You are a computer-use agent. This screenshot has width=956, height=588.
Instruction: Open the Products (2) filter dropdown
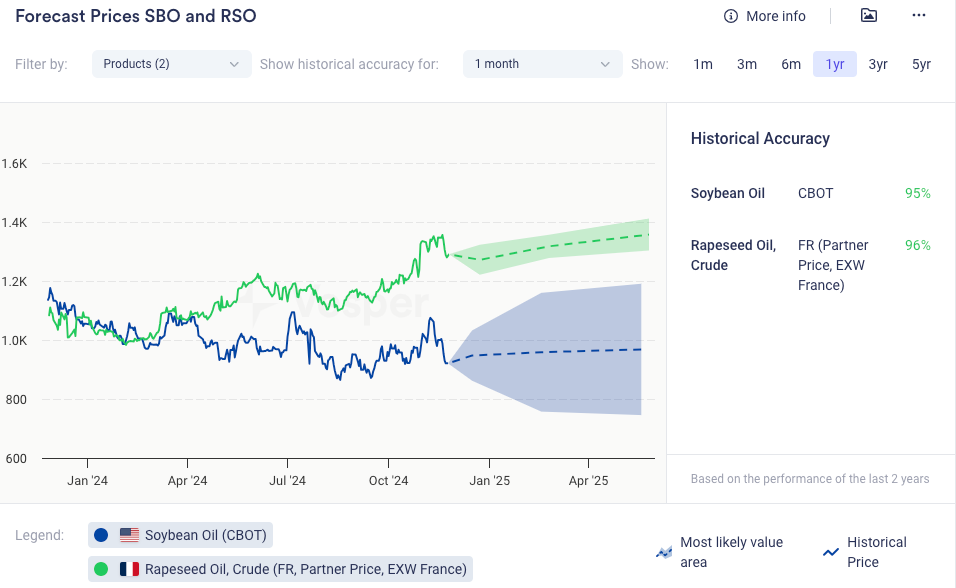171,64
